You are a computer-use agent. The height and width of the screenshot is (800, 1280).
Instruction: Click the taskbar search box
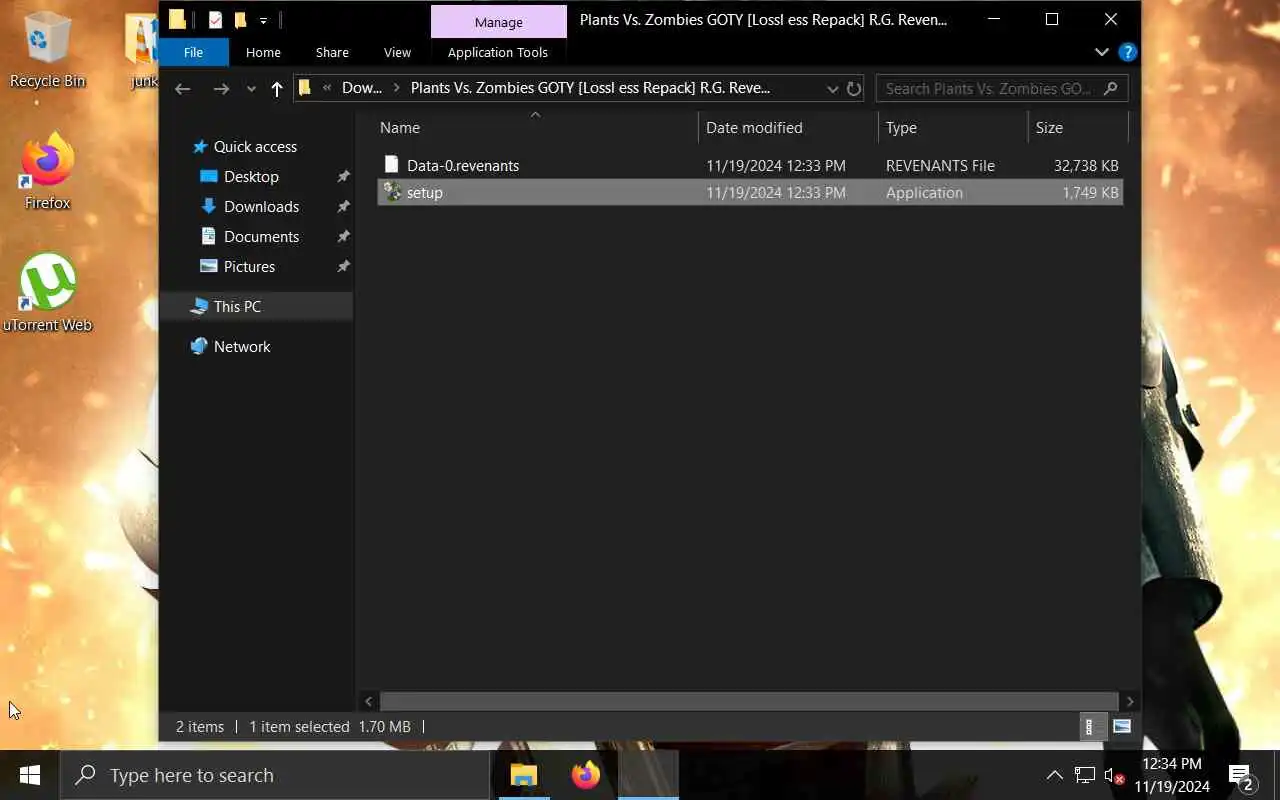click(275, 775)
